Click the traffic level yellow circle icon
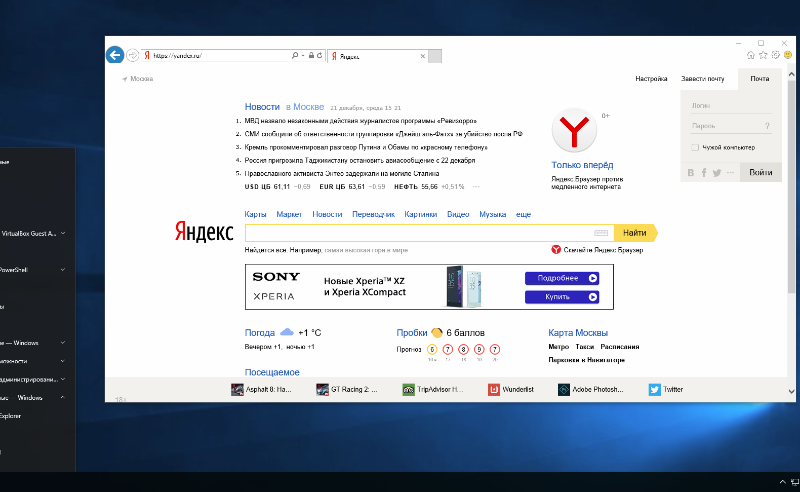The image size is (800, 492). (x=437, y=332)
